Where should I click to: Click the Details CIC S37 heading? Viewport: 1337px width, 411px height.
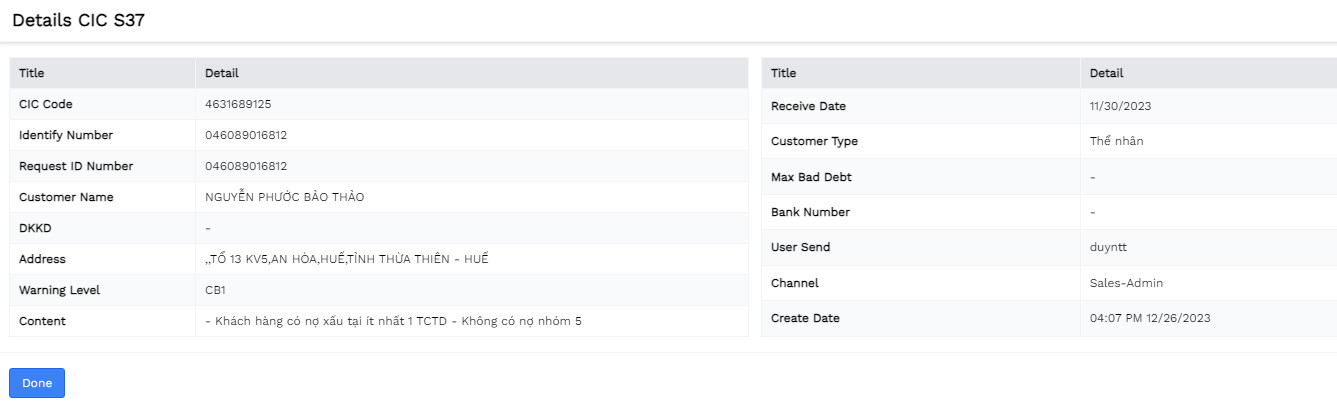[79, 20]
